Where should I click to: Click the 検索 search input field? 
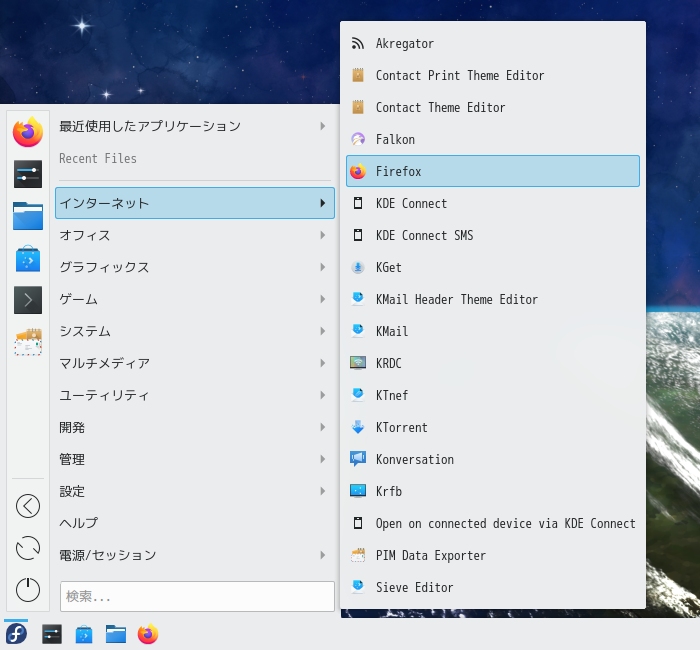(x=197, y=596)
